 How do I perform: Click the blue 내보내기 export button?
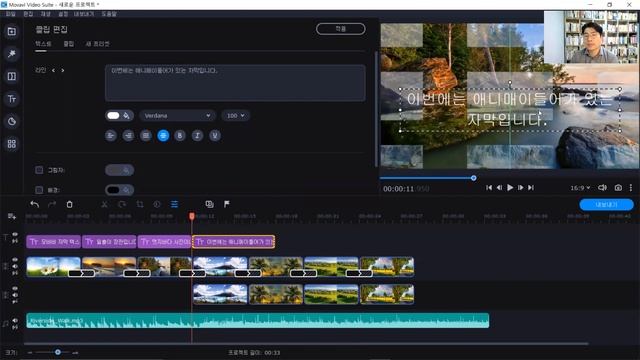point(607,204)
